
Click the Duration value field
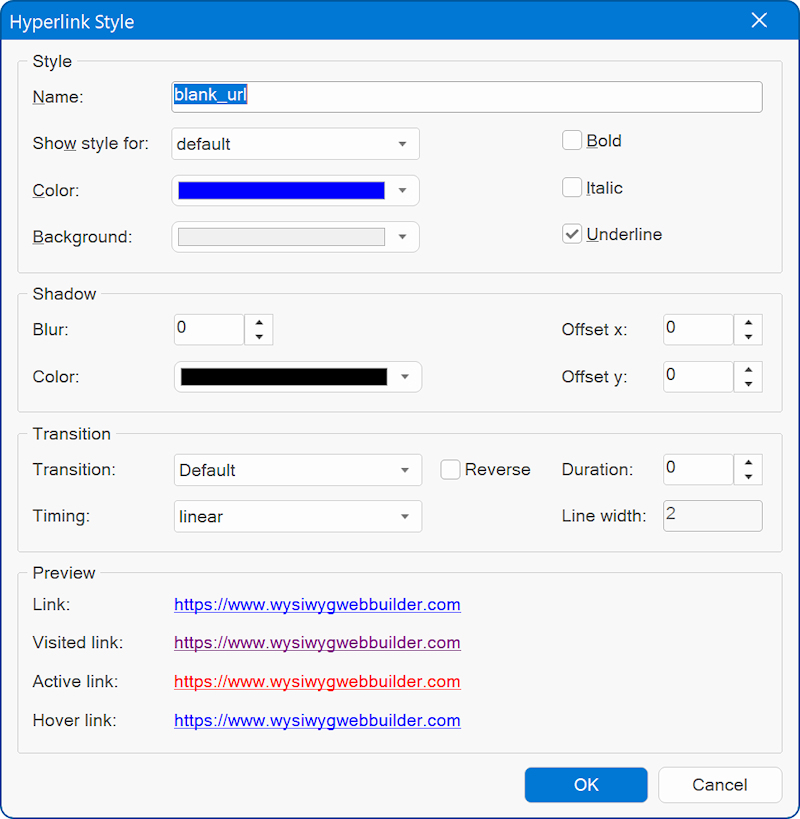click(x=698, y=469)
